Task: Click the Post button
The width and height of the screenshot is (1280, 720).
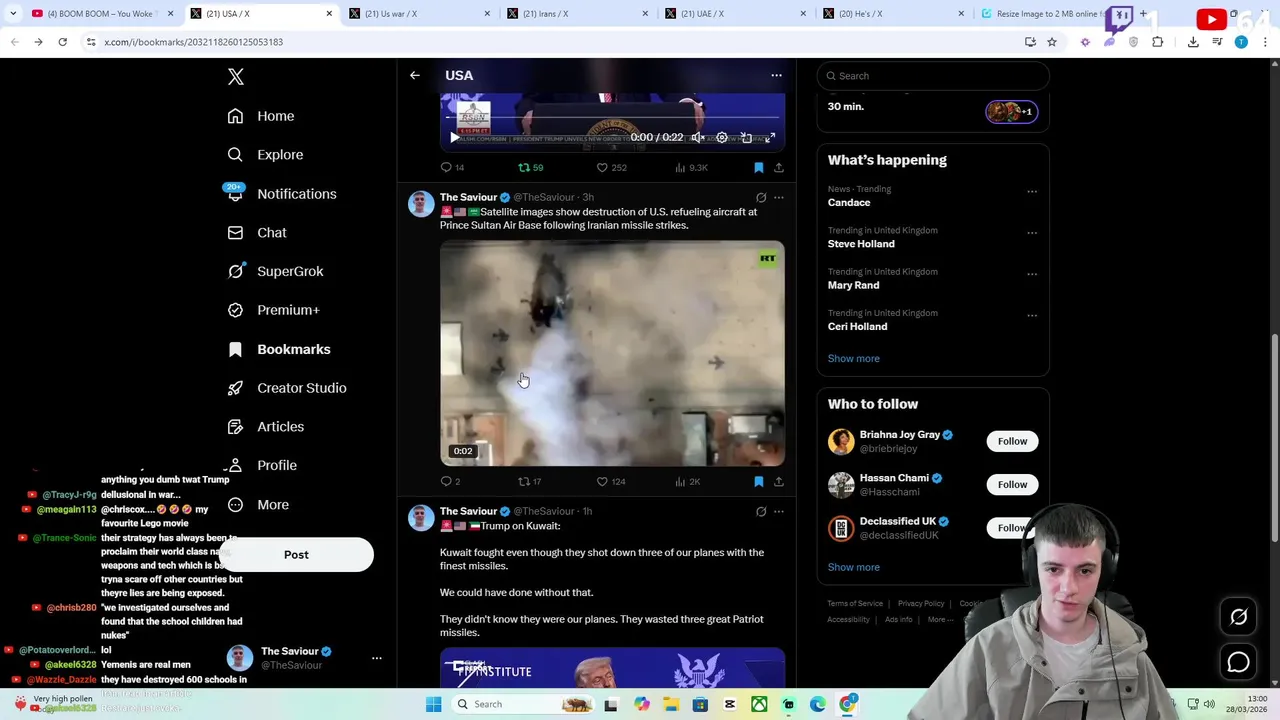Action: click(x=296, y=555)
